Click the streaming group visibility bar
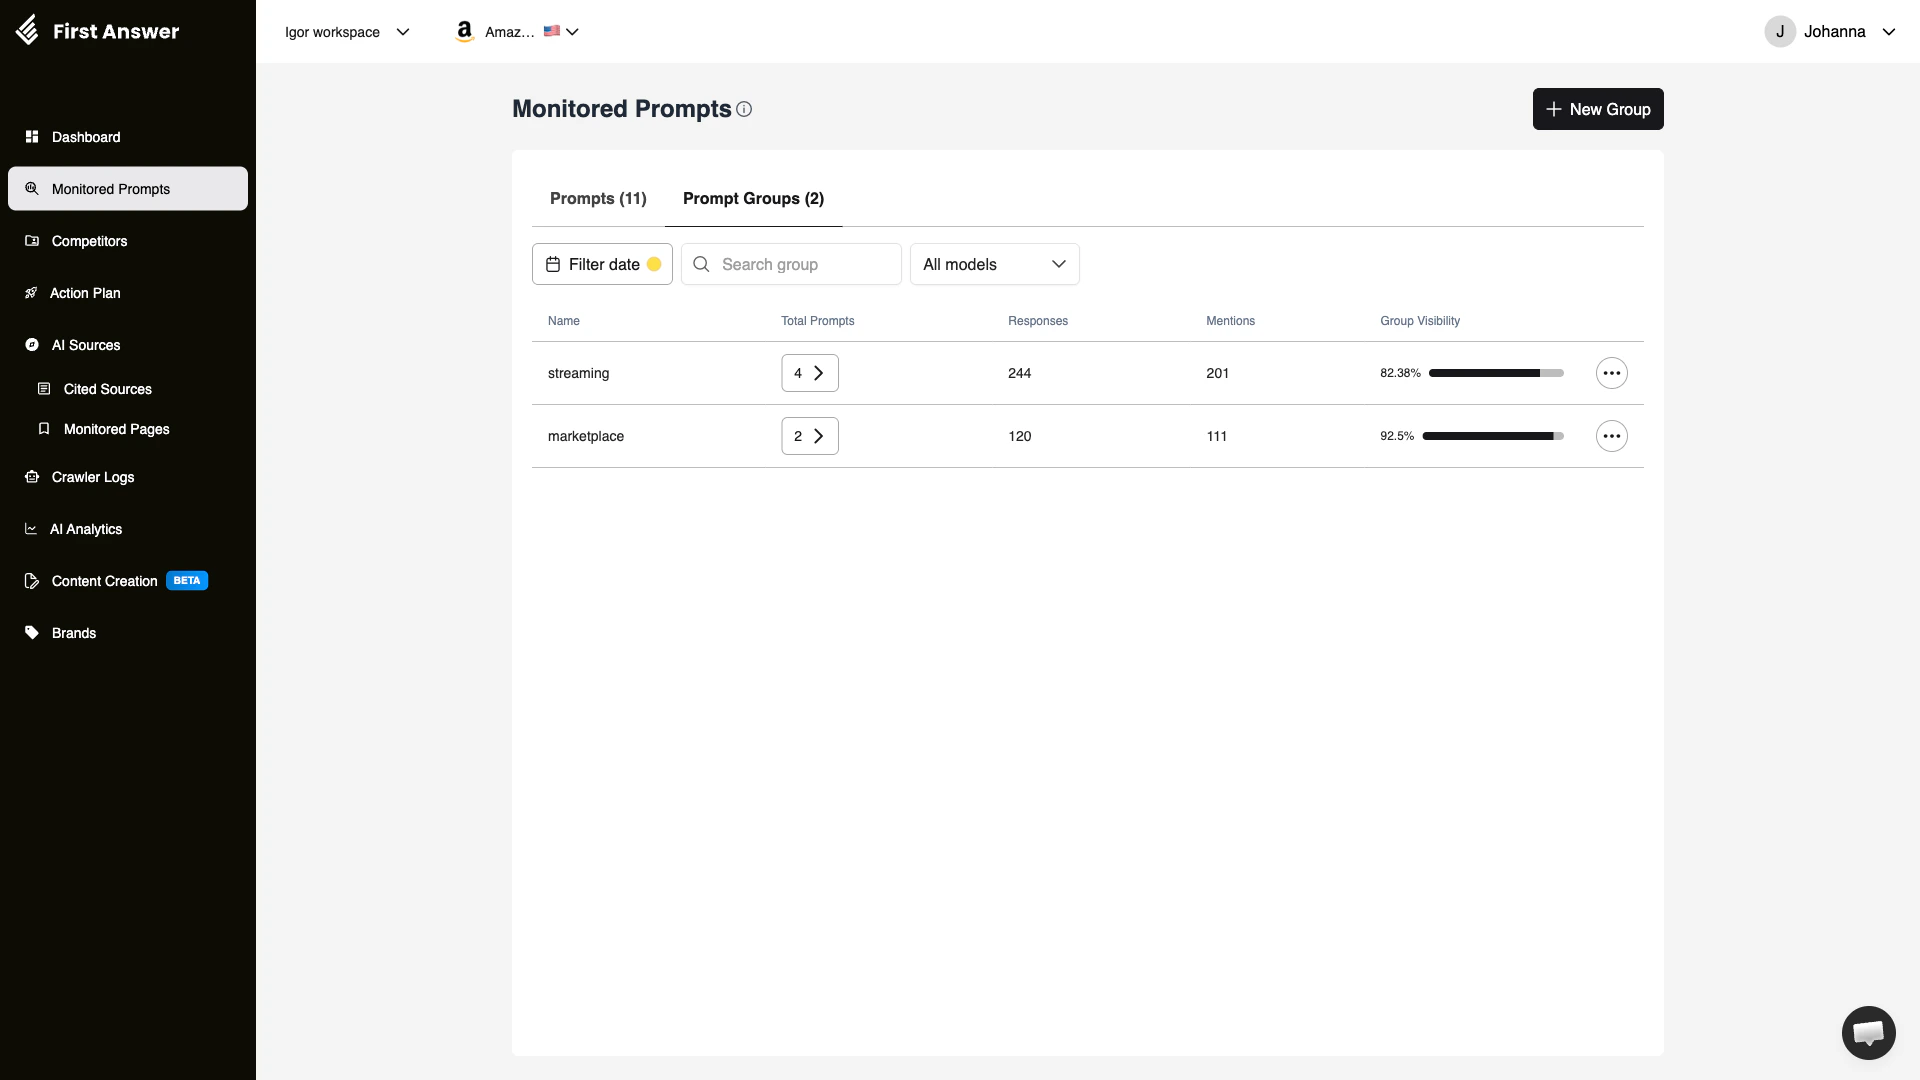Image resolution: width=1920 pixels, height=1080 pixels. pos(1494,373)
